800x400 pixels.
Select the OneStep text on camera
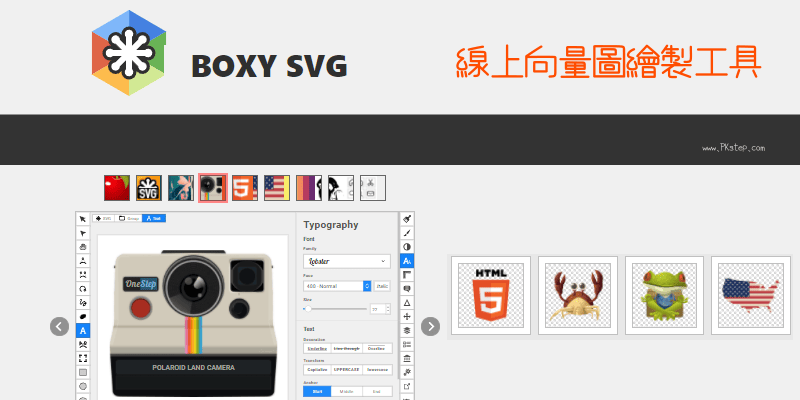140,284
